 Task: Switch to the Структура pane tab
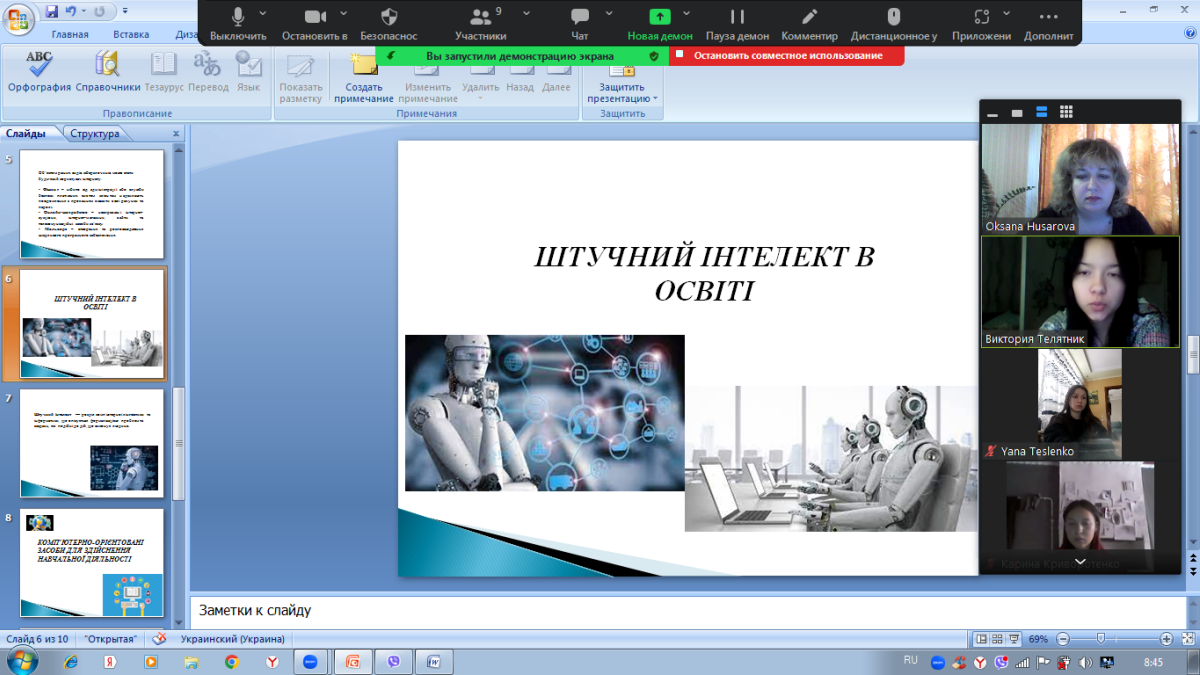[x=95, y=134]
